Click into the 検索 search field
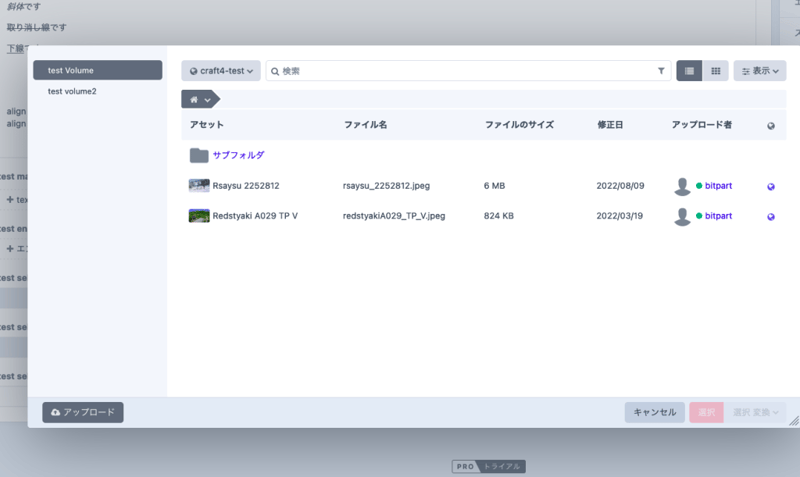Screen dimensions: 800x477 465,71
